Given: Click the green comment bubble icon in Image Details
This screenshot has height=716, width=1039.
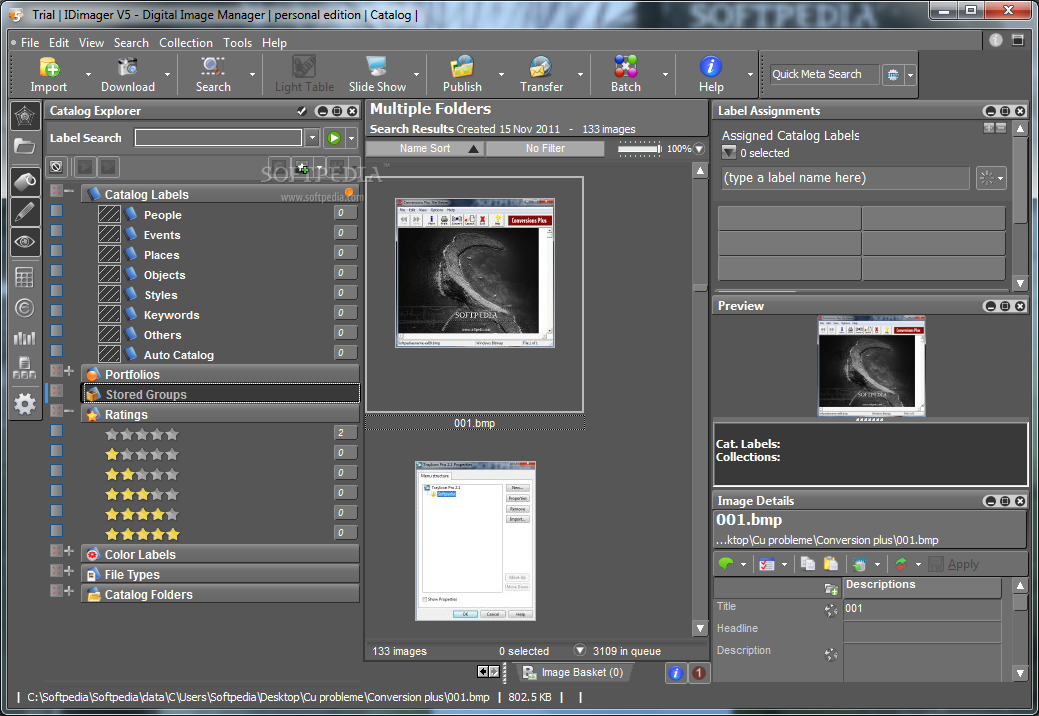Looking at the screenshot, I should point(726,564).
